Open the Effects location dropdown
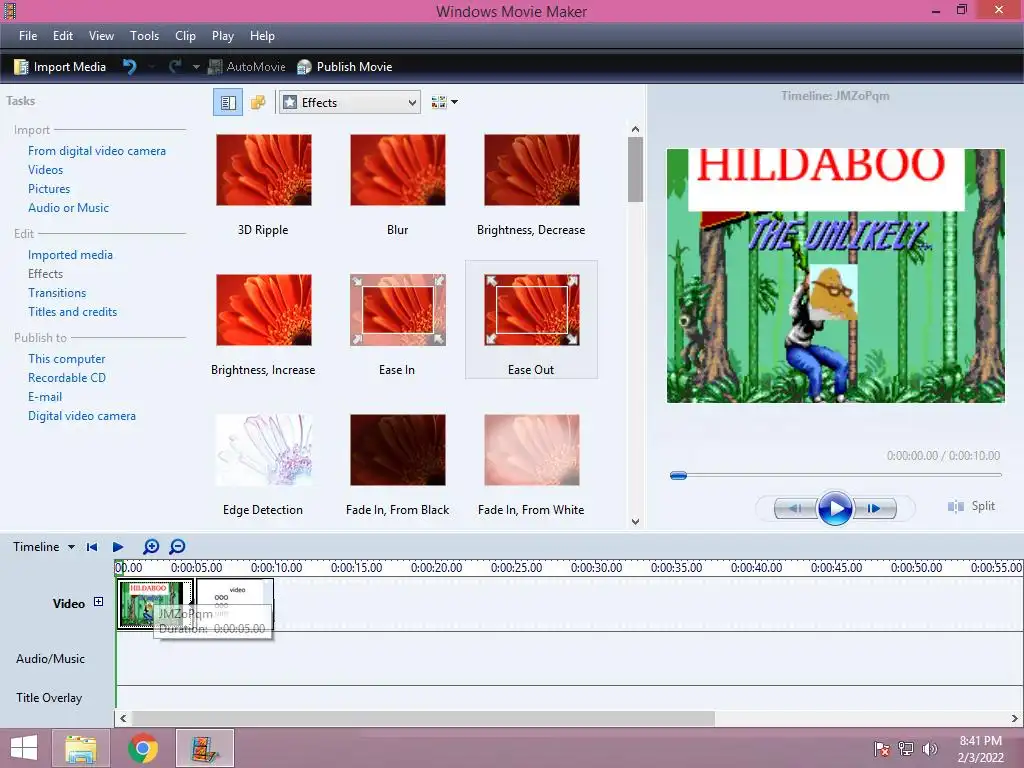 tap(349, 103)
